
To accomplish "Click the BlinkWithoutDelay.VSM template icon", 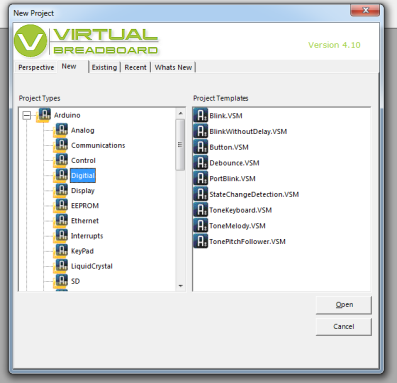I will [201, 131].
